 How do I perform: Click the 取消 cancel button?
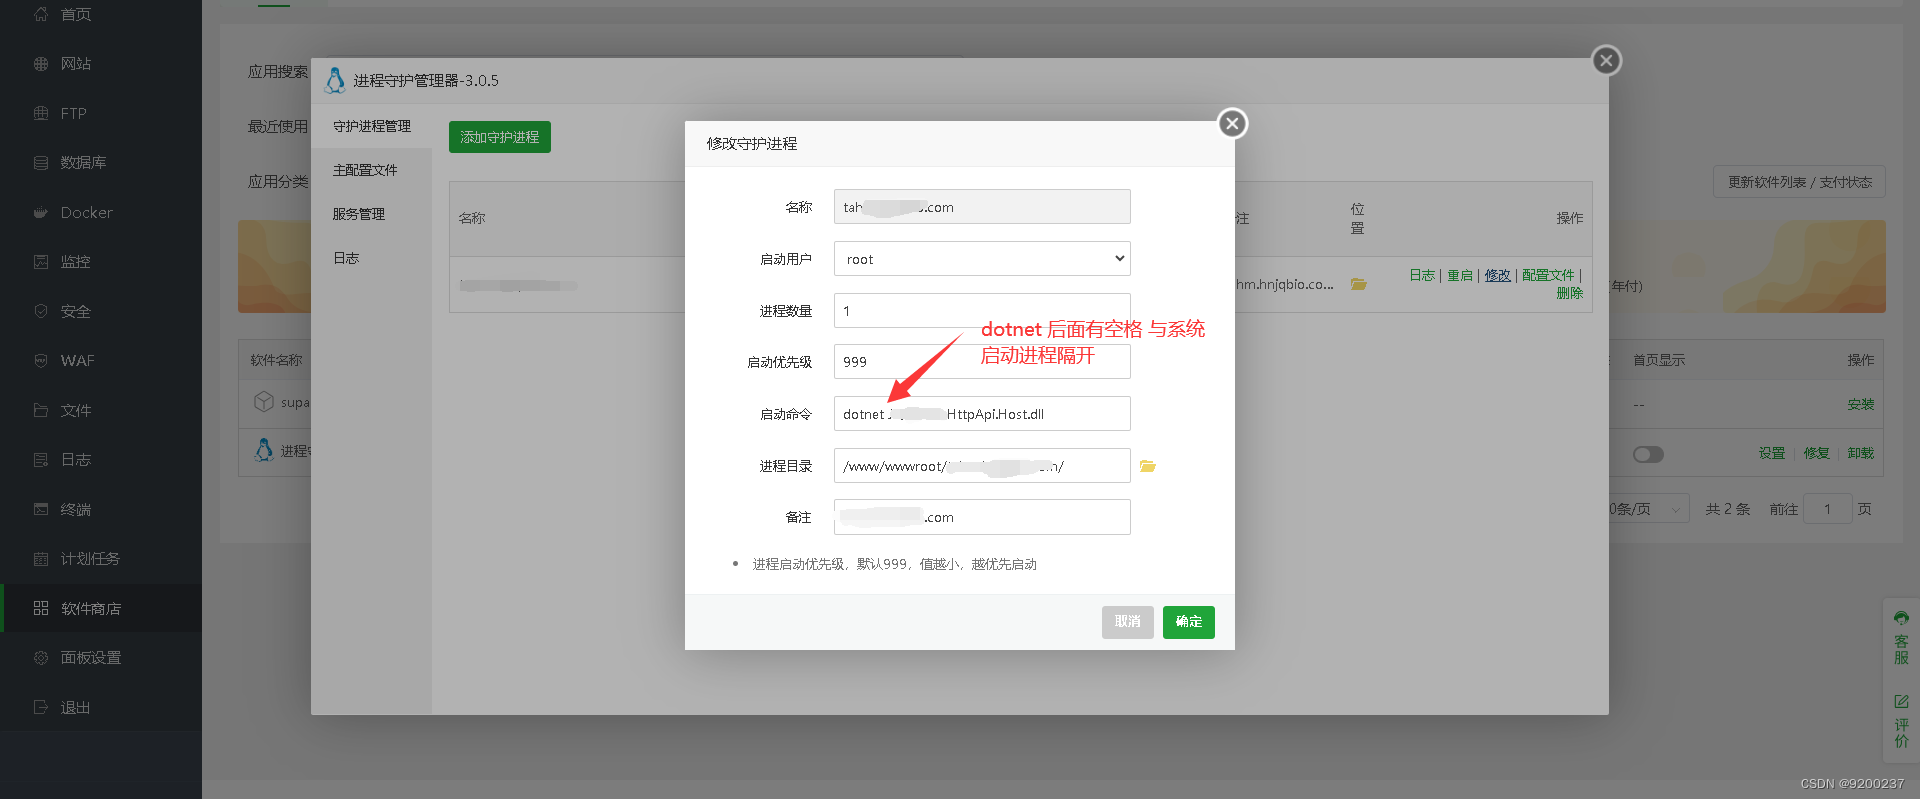tap(1128, 622)
